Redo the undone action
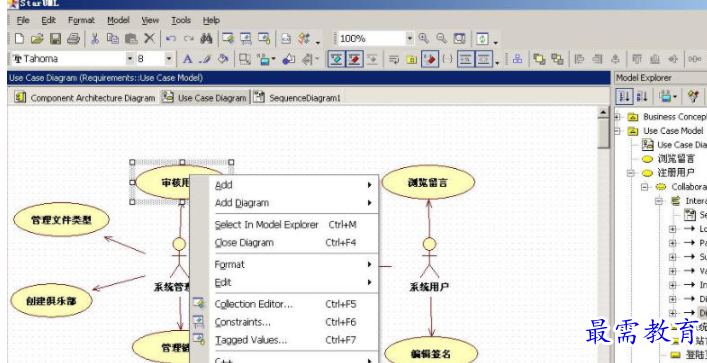This screenshot has height=363, width=707. pyautogui.click(x=188, y=39)
